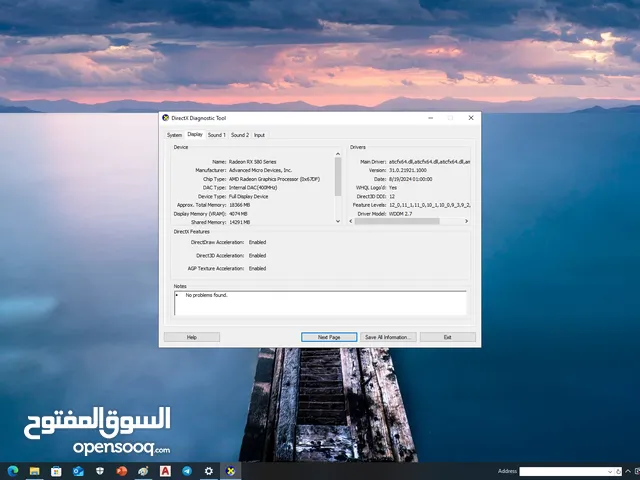Screen dimensions: 640x480
Task: Click the '4074 MB' VRAM value
Action: click(x=238, y=214)
